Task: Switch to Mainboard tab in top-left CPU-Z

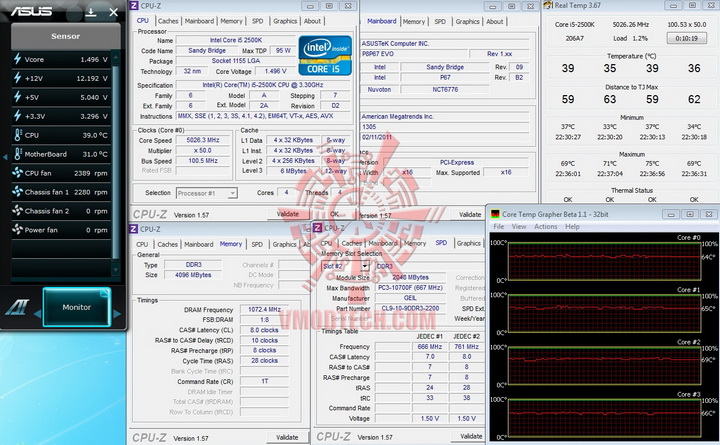Action: click(x=199, y=21)
